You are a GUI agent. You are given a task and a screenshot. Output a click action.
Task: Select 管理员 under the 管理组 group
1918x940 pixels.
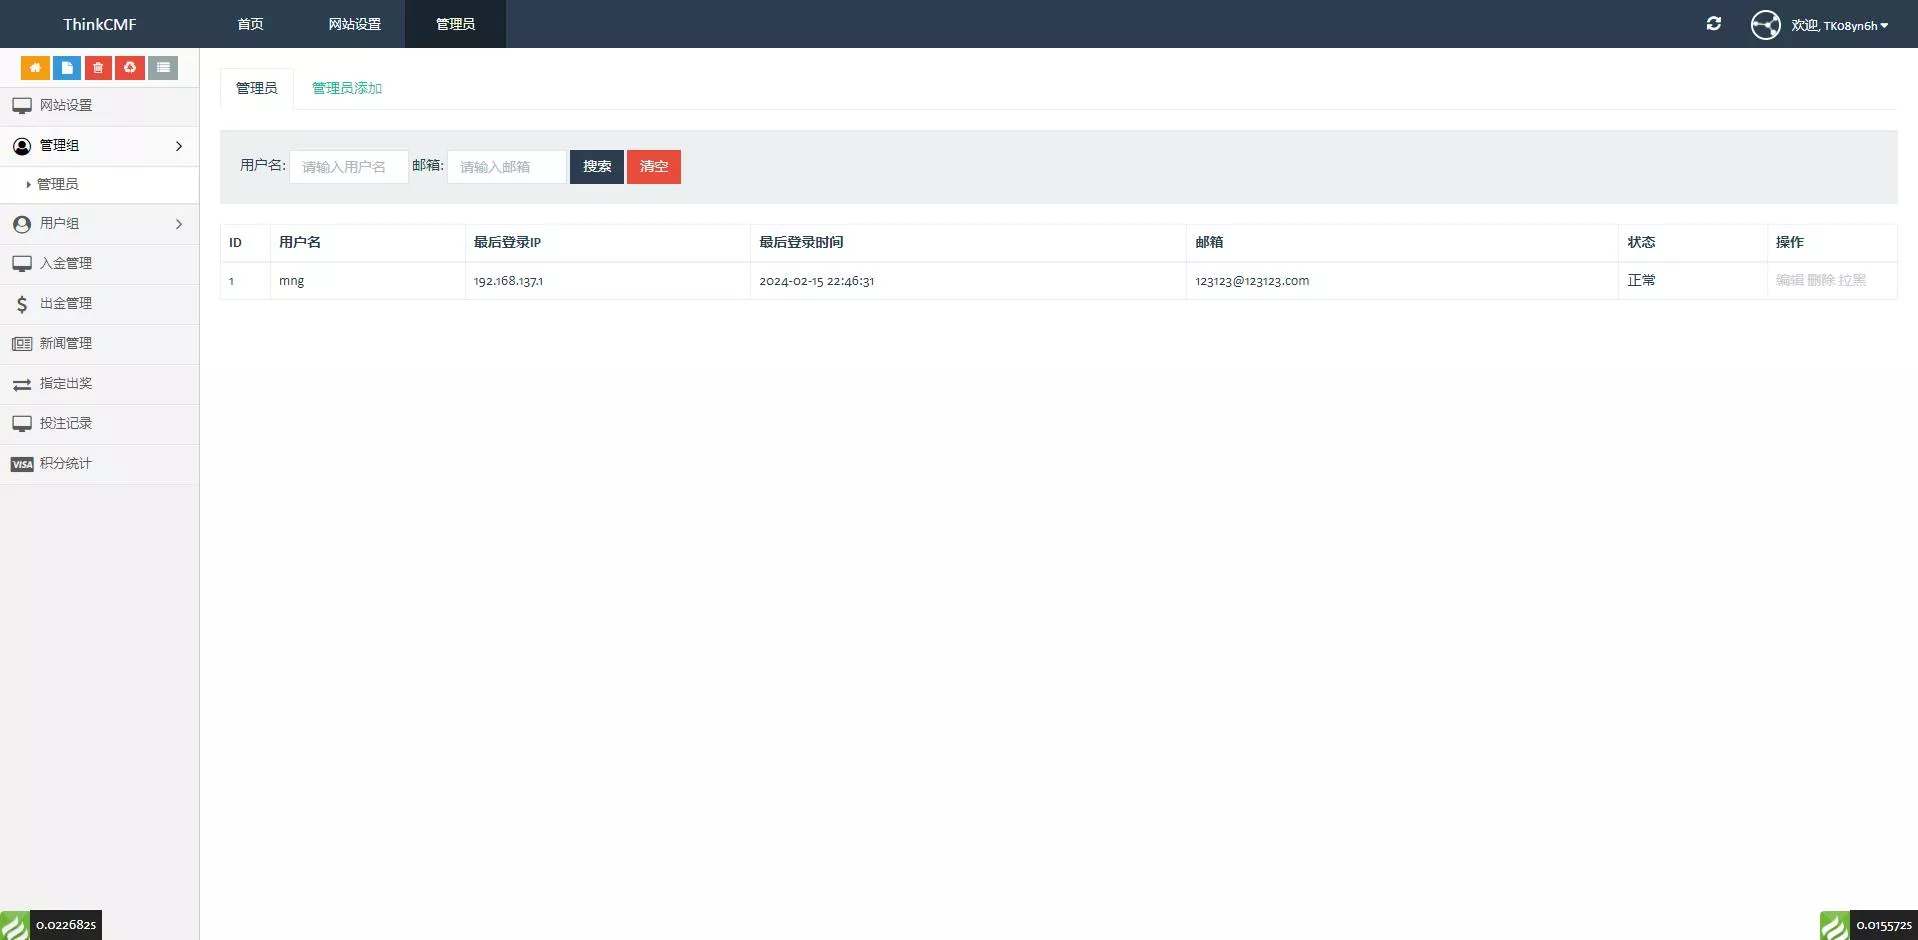pos(58,184)
